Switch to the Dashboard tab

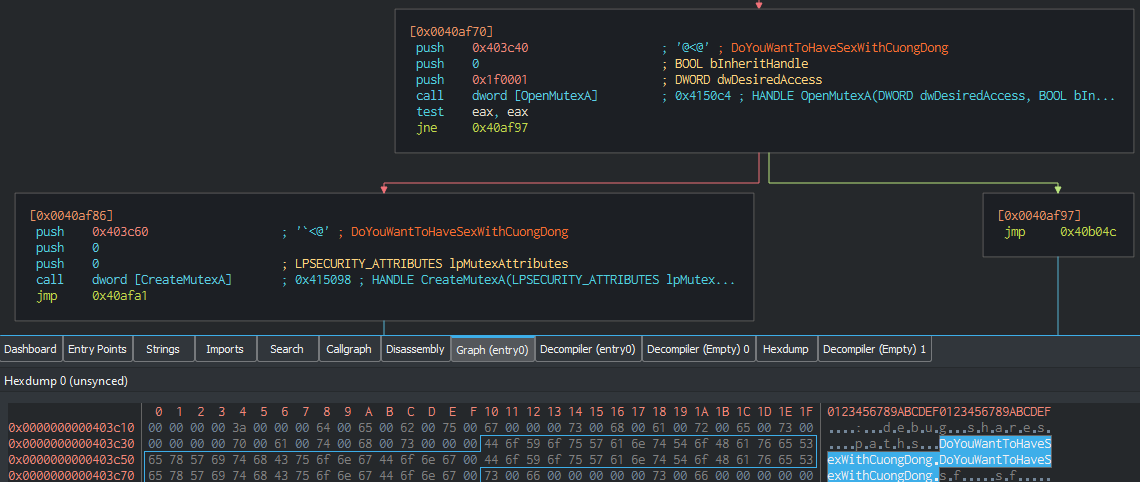pyautogui.click(x=30, y=349)
